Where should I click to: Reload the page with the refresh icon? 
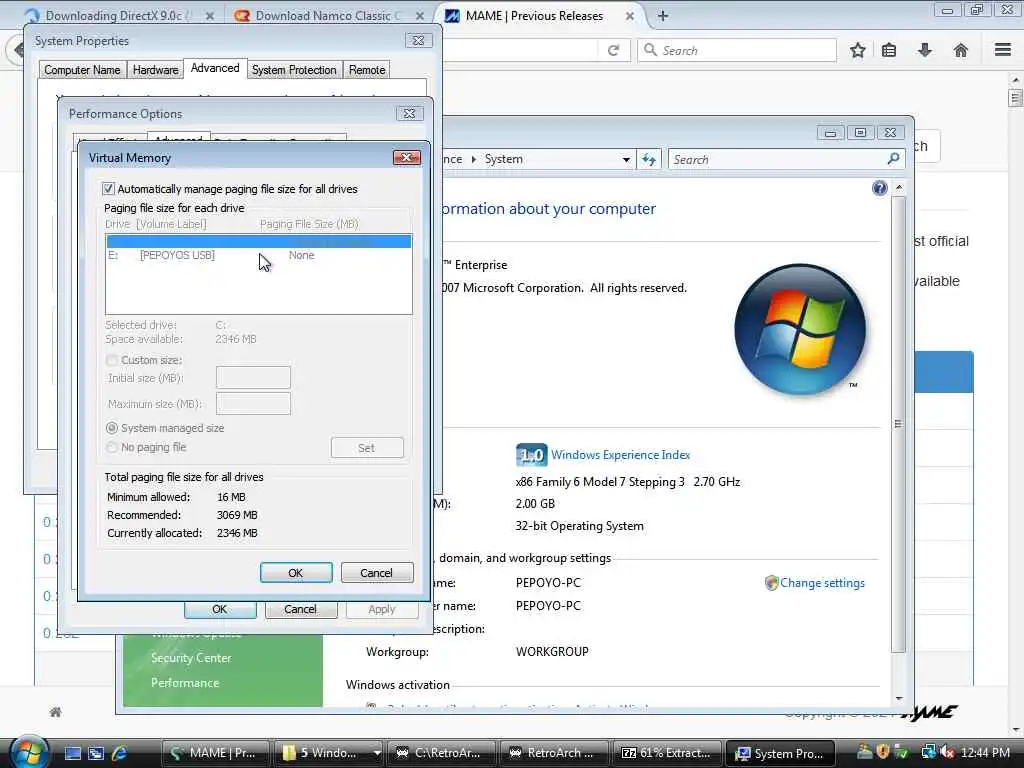coord(613,50)
